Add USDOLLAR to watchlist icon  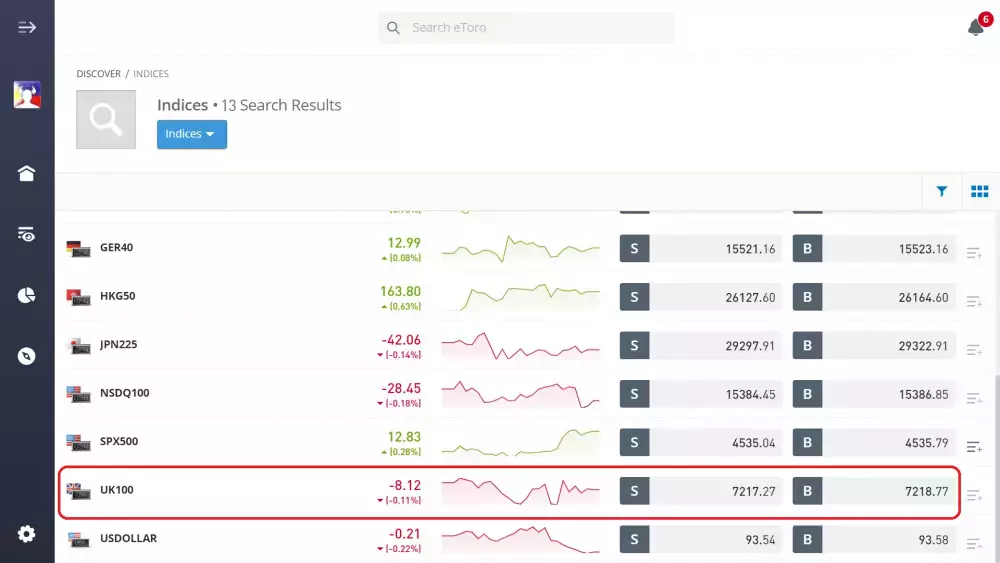(974, 544)
